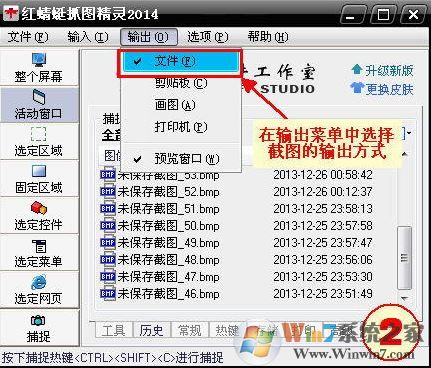
Task: Switch to the 热键 tab
Action: point(227,330)
